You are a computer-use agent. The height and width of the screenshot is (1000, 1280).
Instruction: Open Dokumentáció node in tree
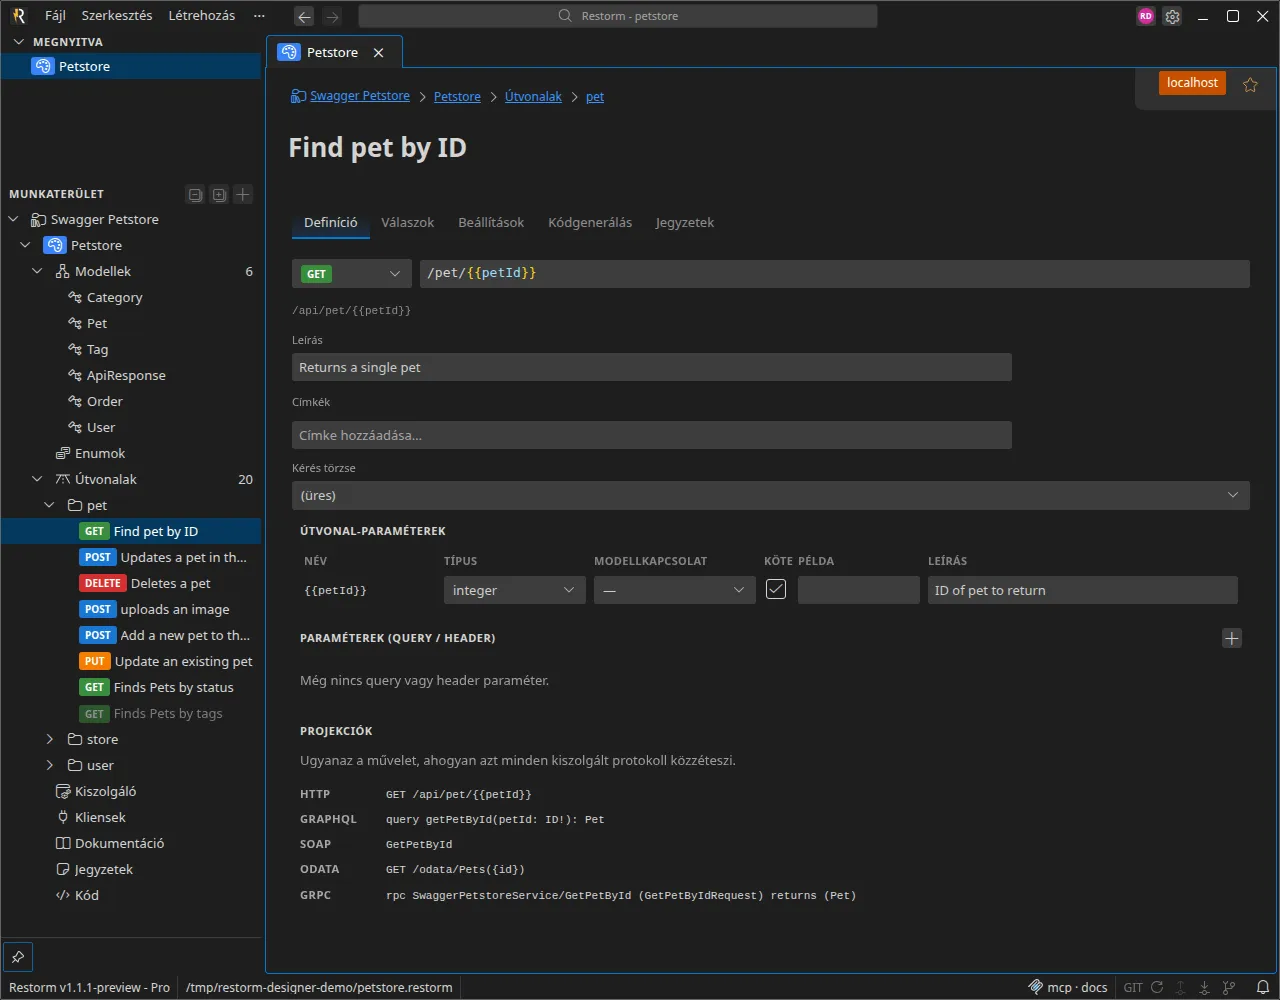click(x=130, y=843)
